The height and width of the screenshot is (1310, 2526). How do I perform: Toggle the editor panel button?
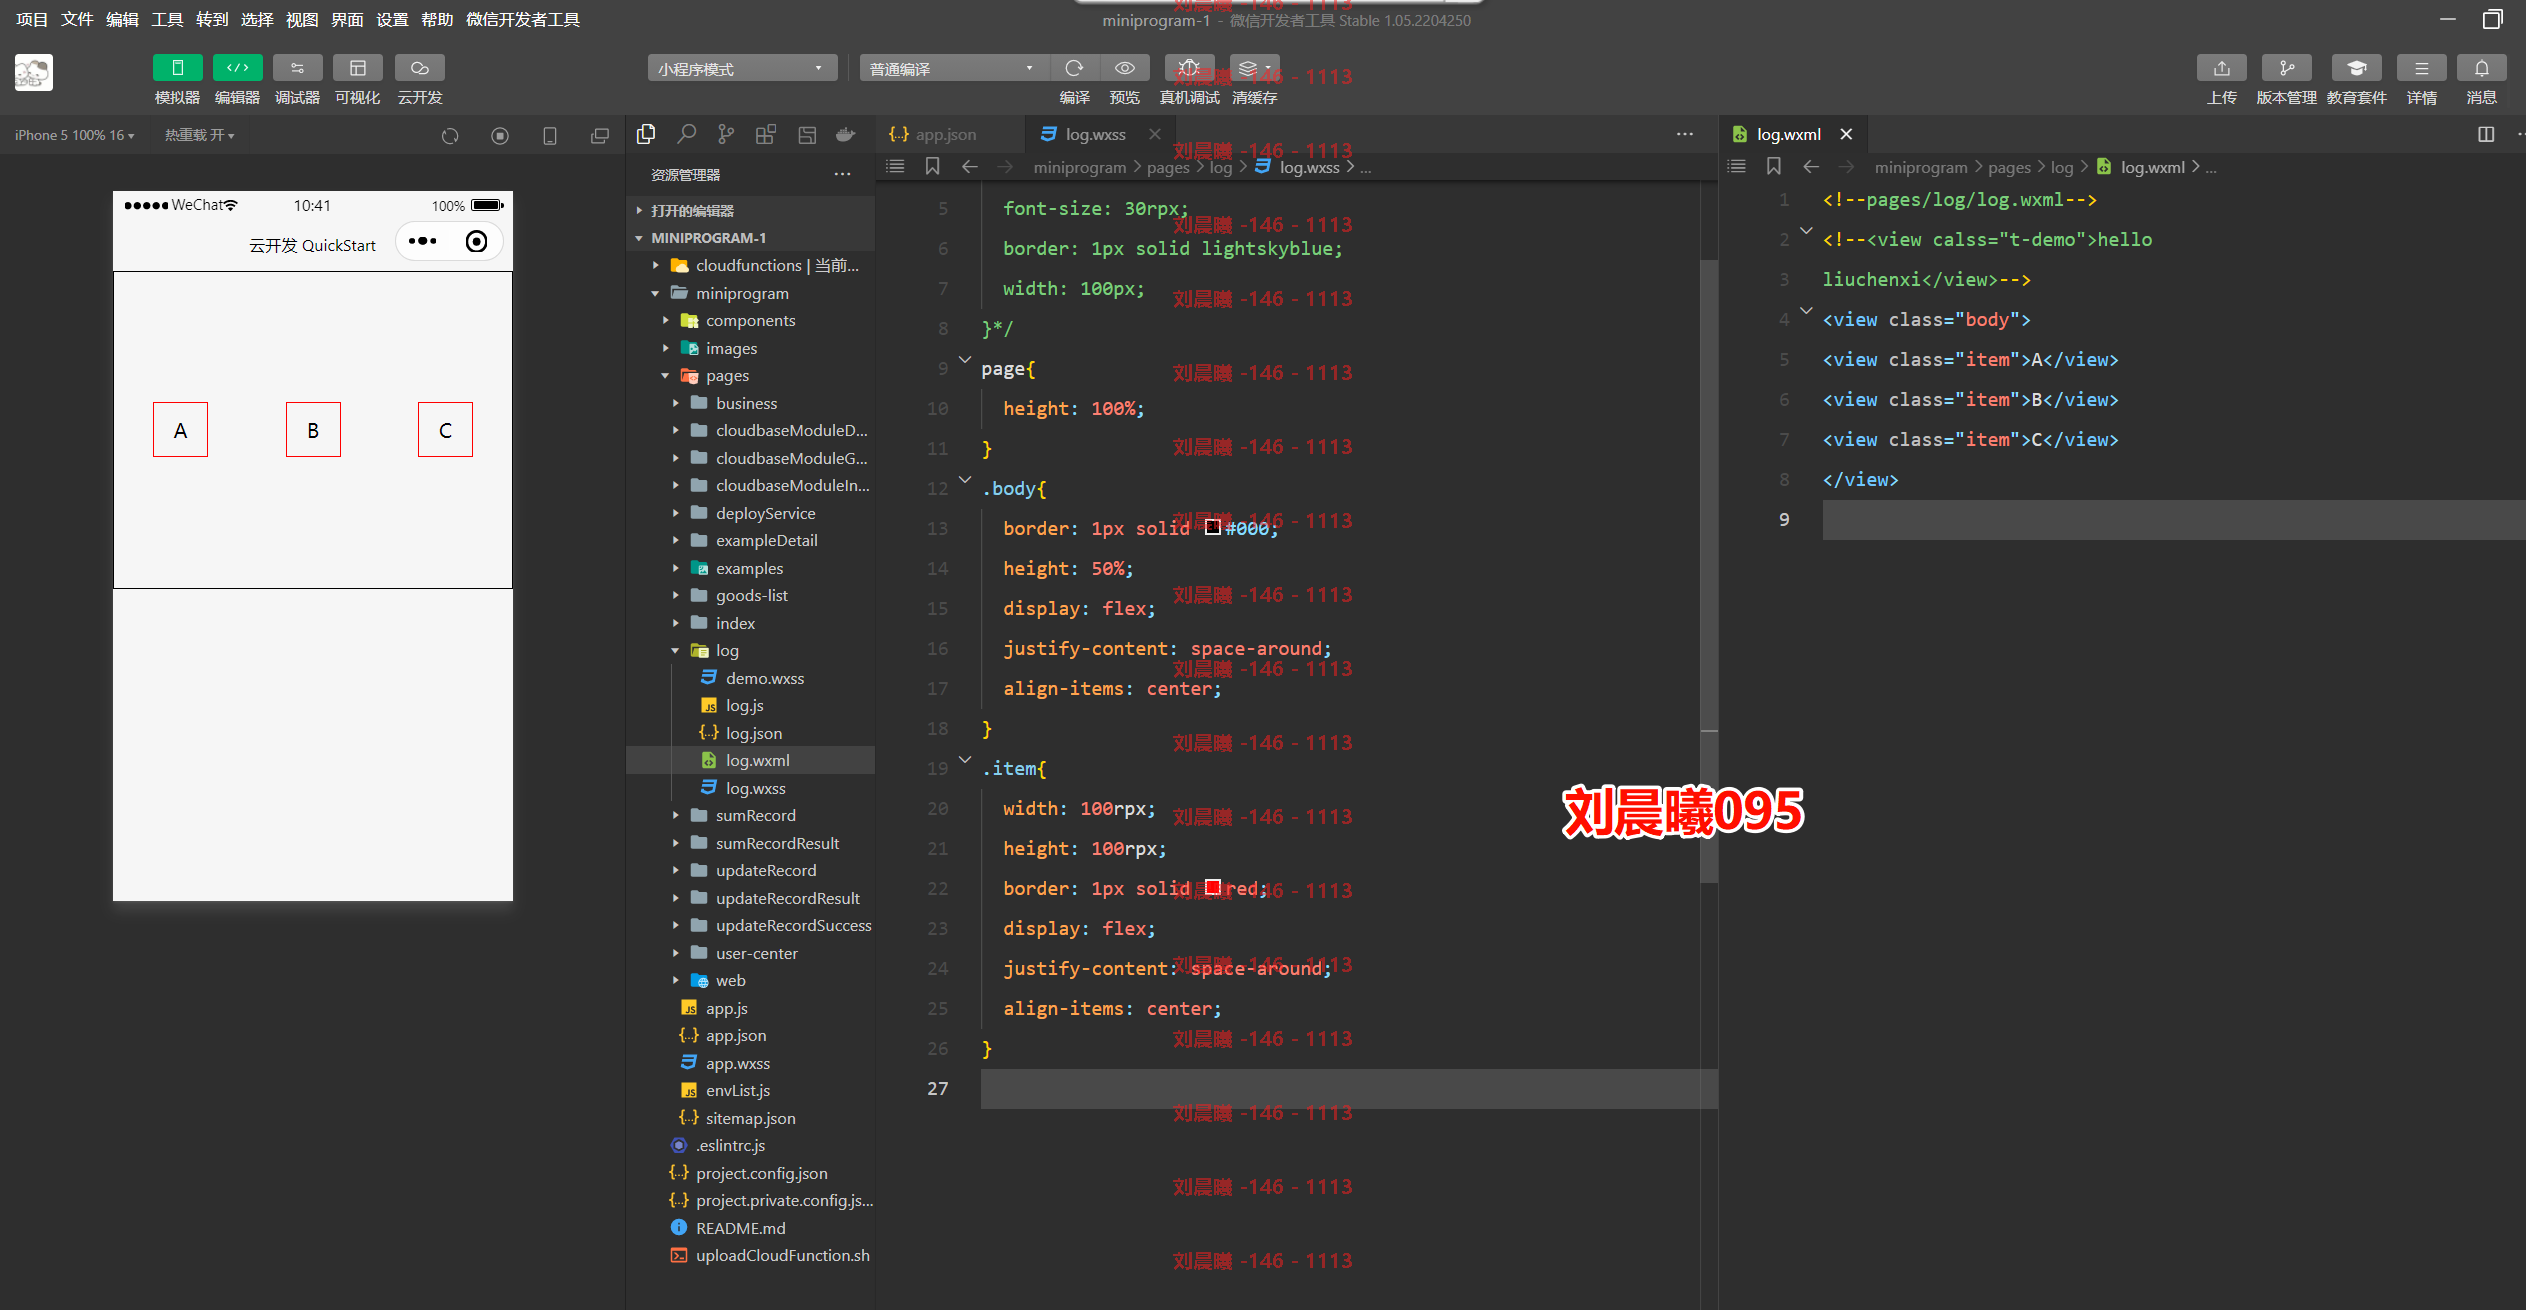(237, 68)
